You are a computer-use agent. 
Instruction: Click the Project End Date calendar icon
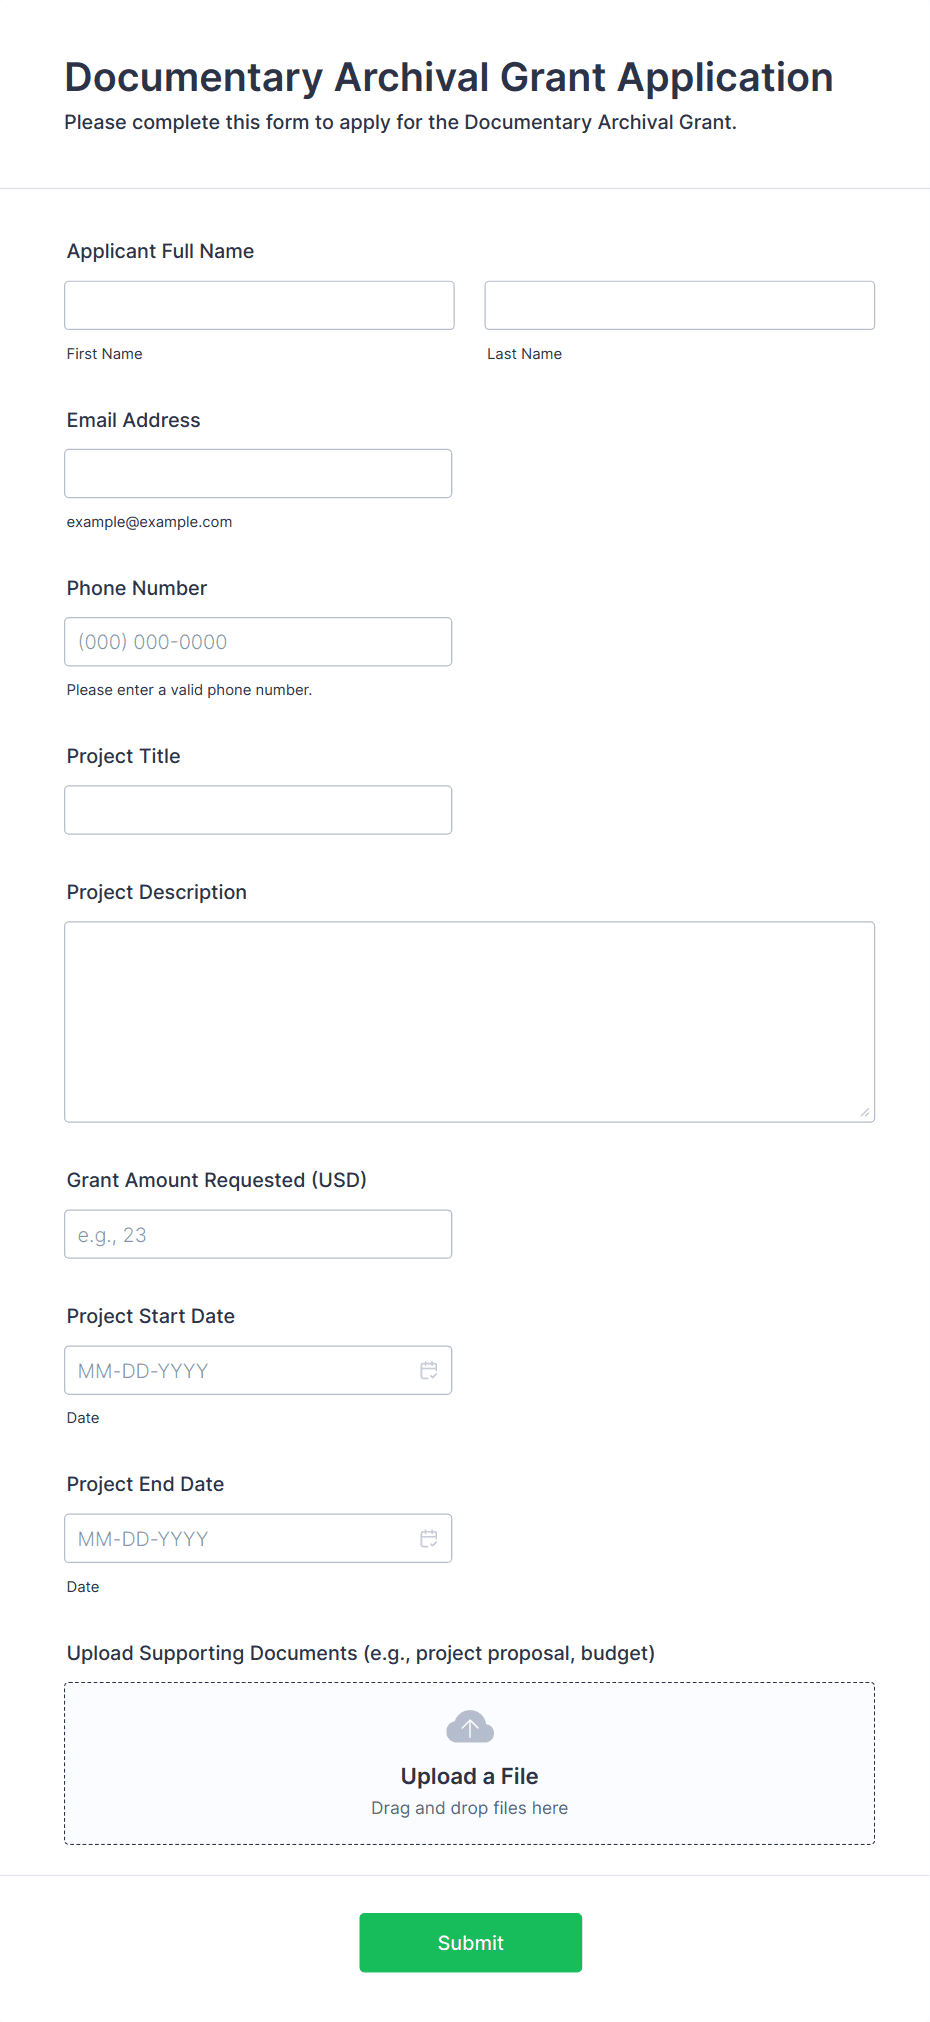[x=429, y=1538]
